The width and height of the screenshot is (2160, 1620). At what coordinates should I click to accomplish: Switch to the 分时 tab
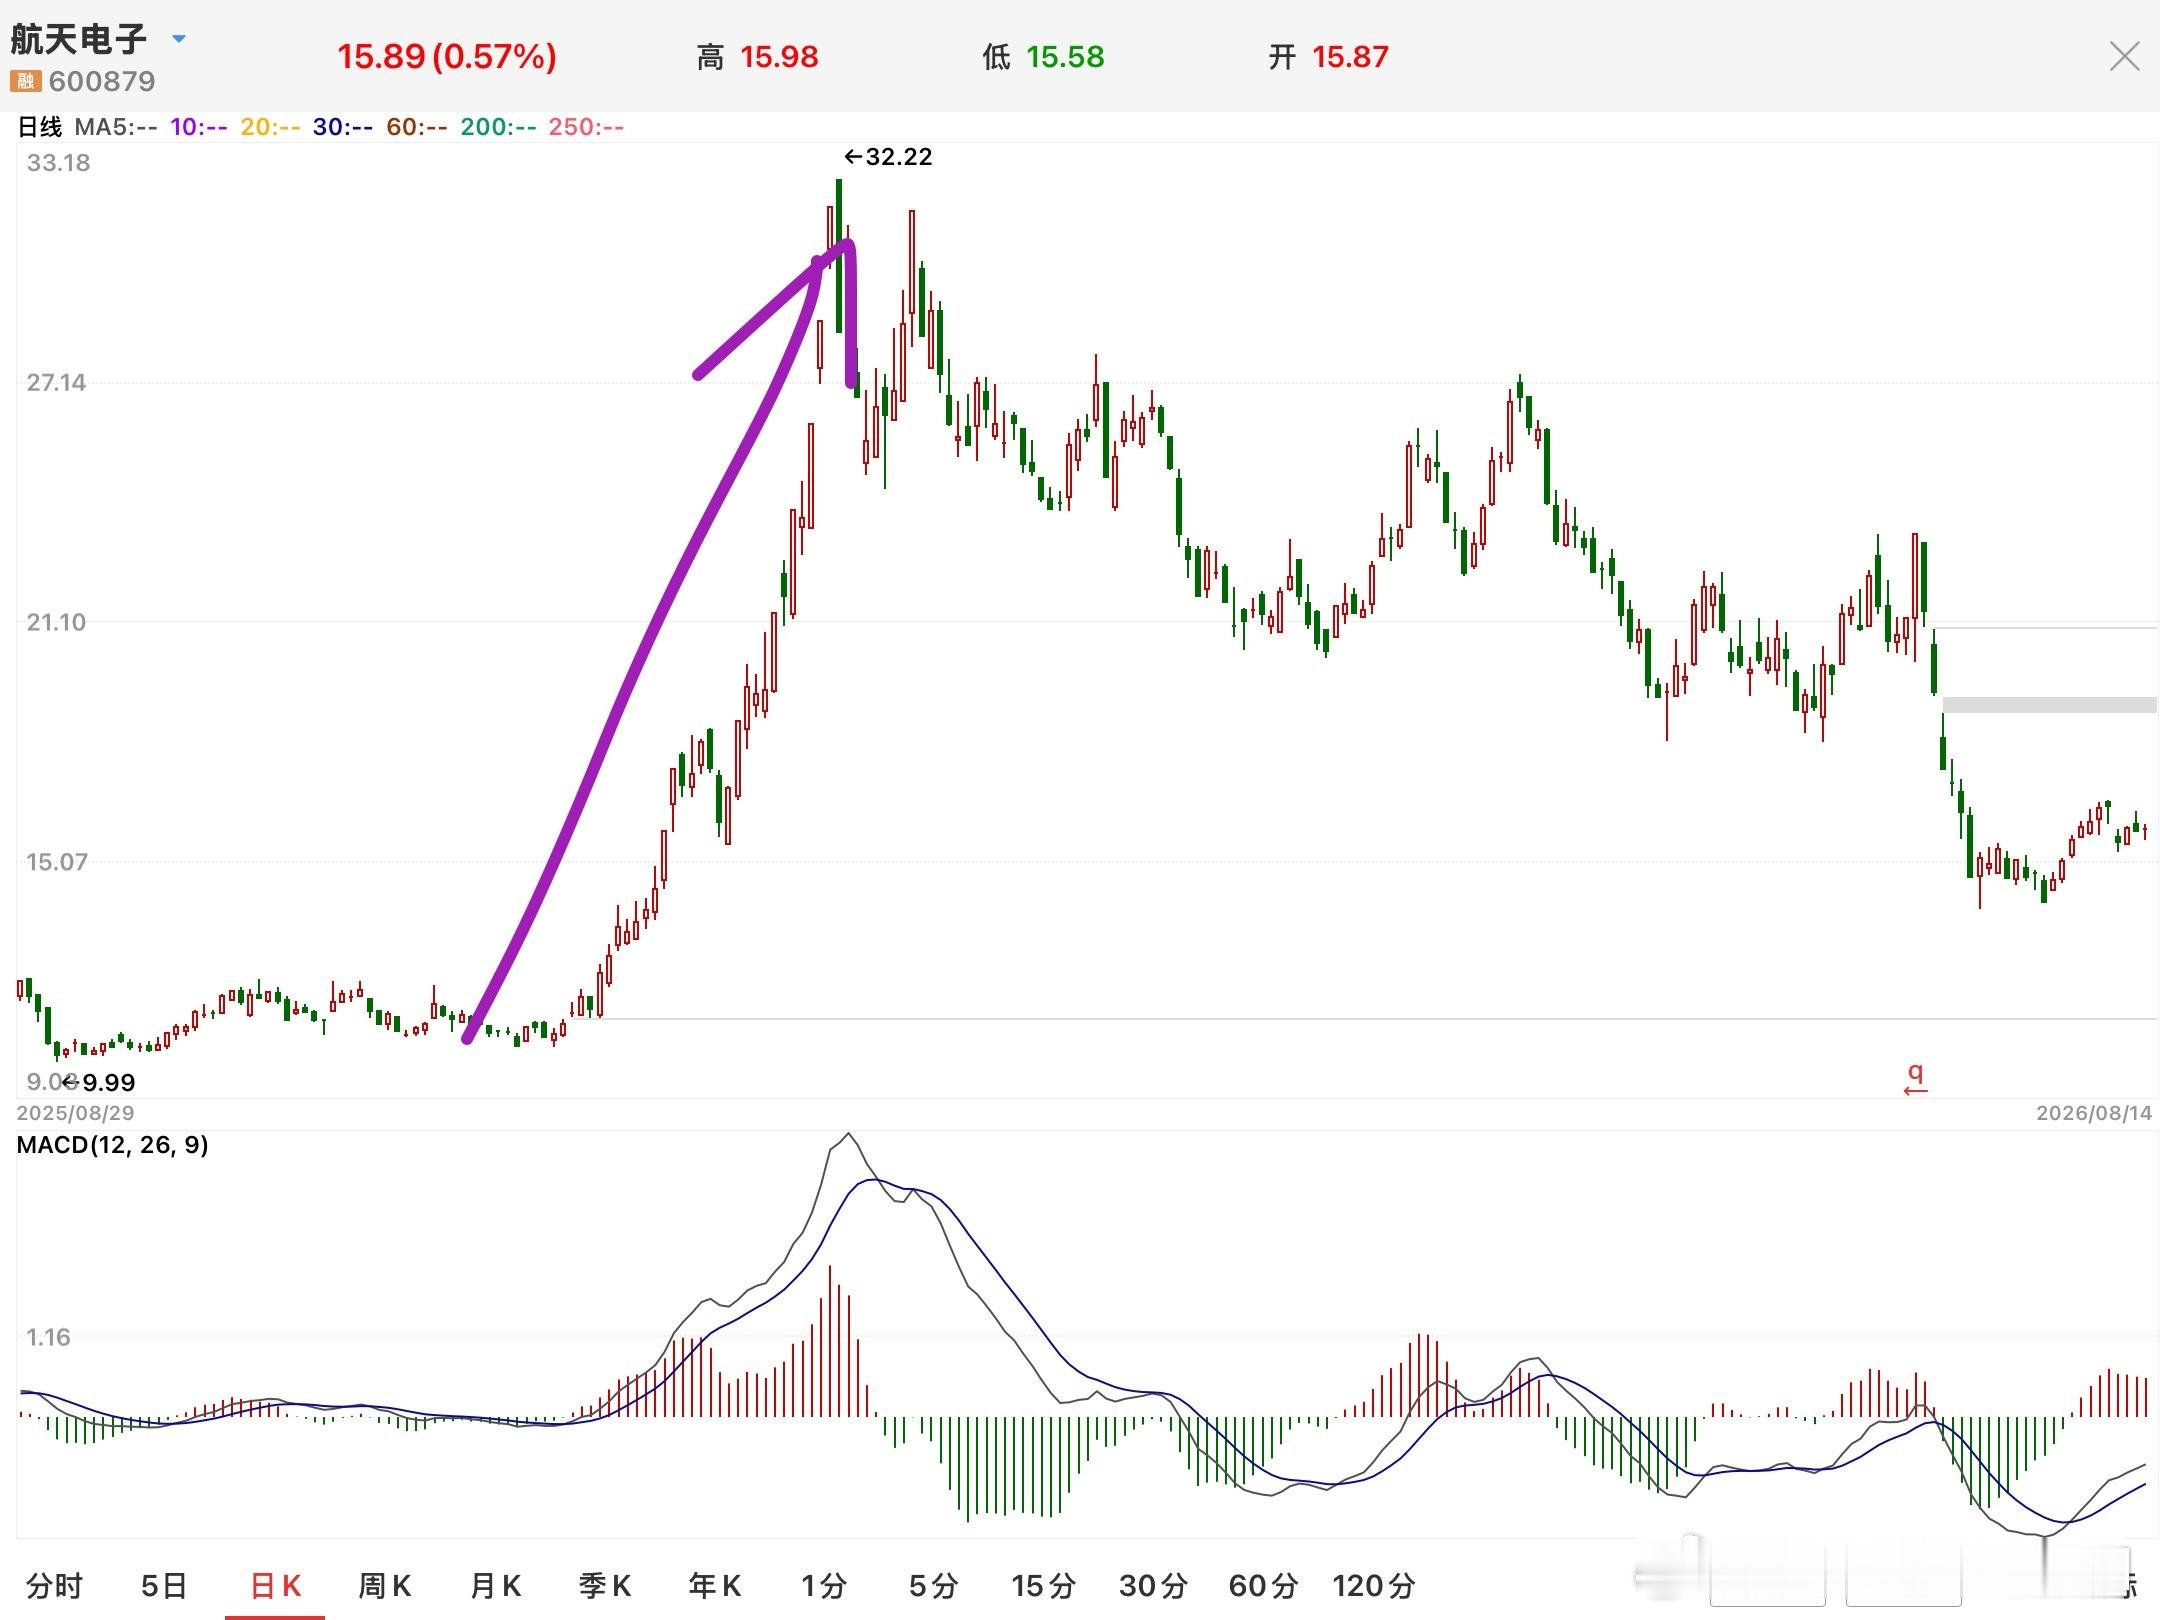55,1585
